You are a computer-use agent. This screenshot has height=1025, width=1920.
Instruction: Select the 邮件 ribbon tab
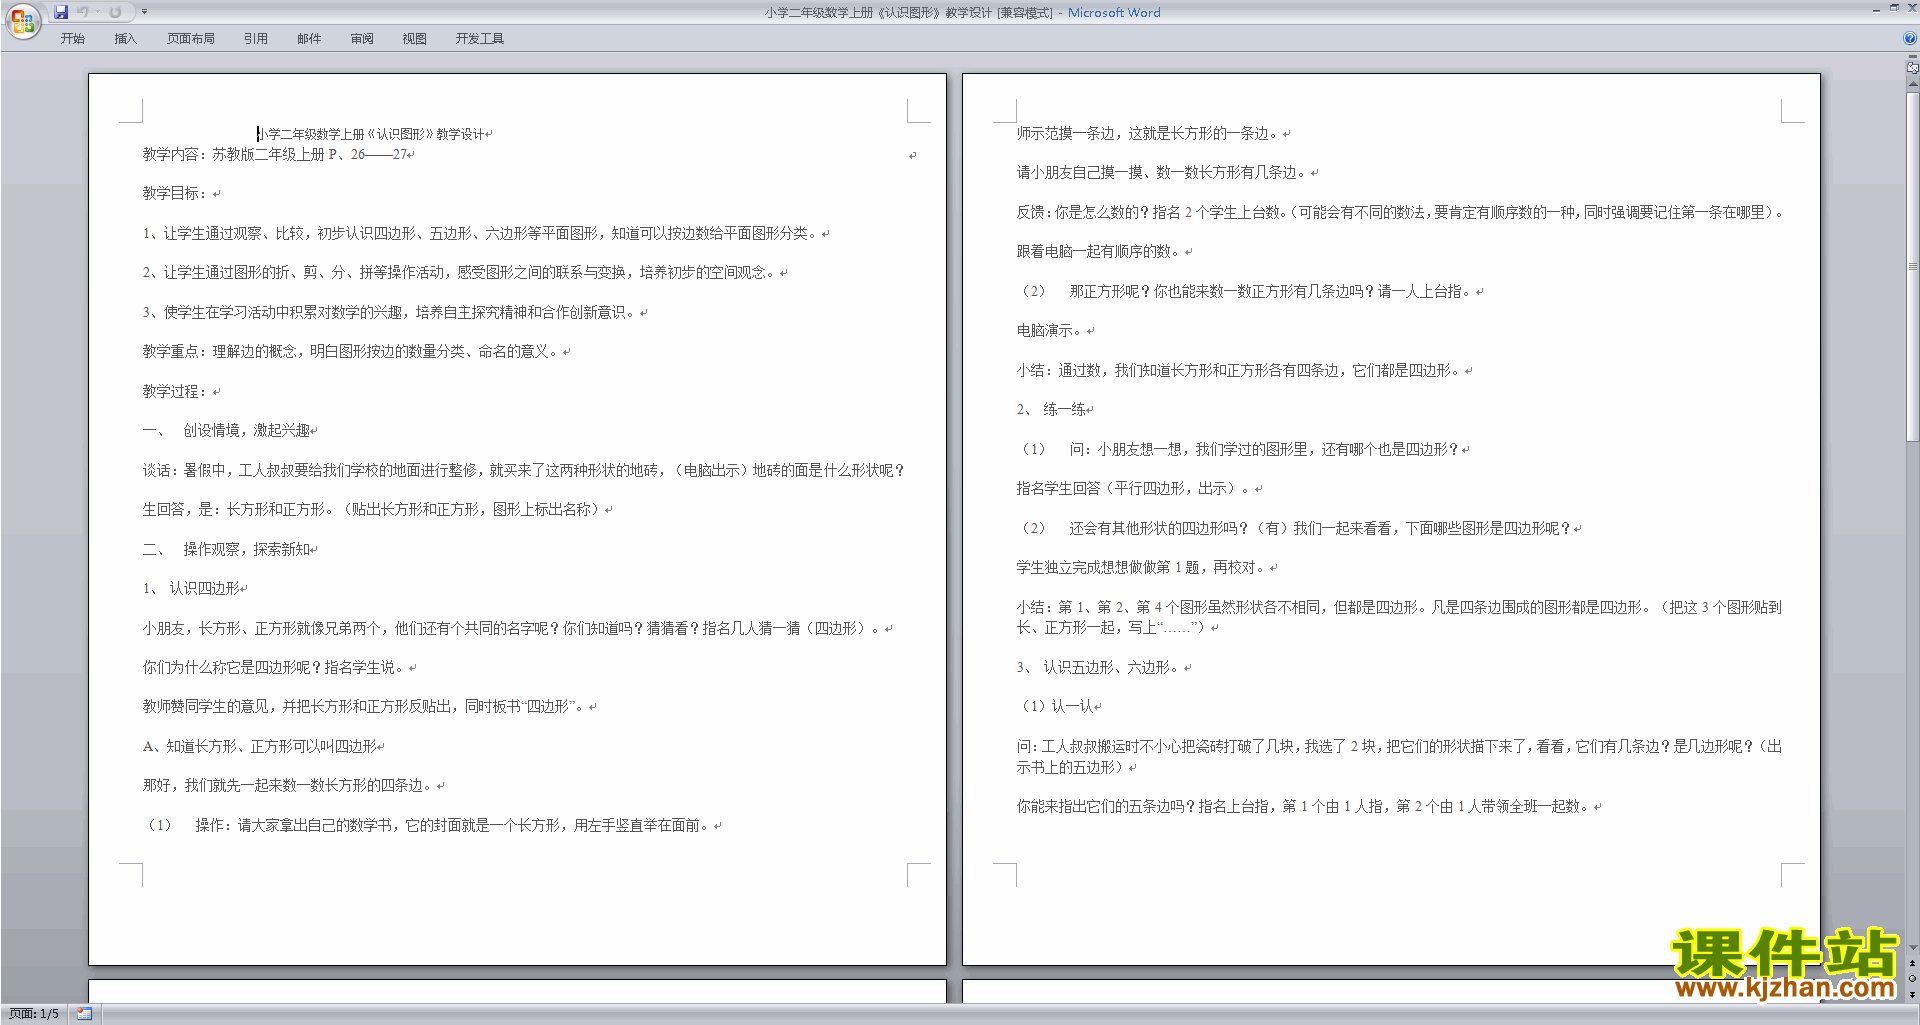click(x=309, y=39)
